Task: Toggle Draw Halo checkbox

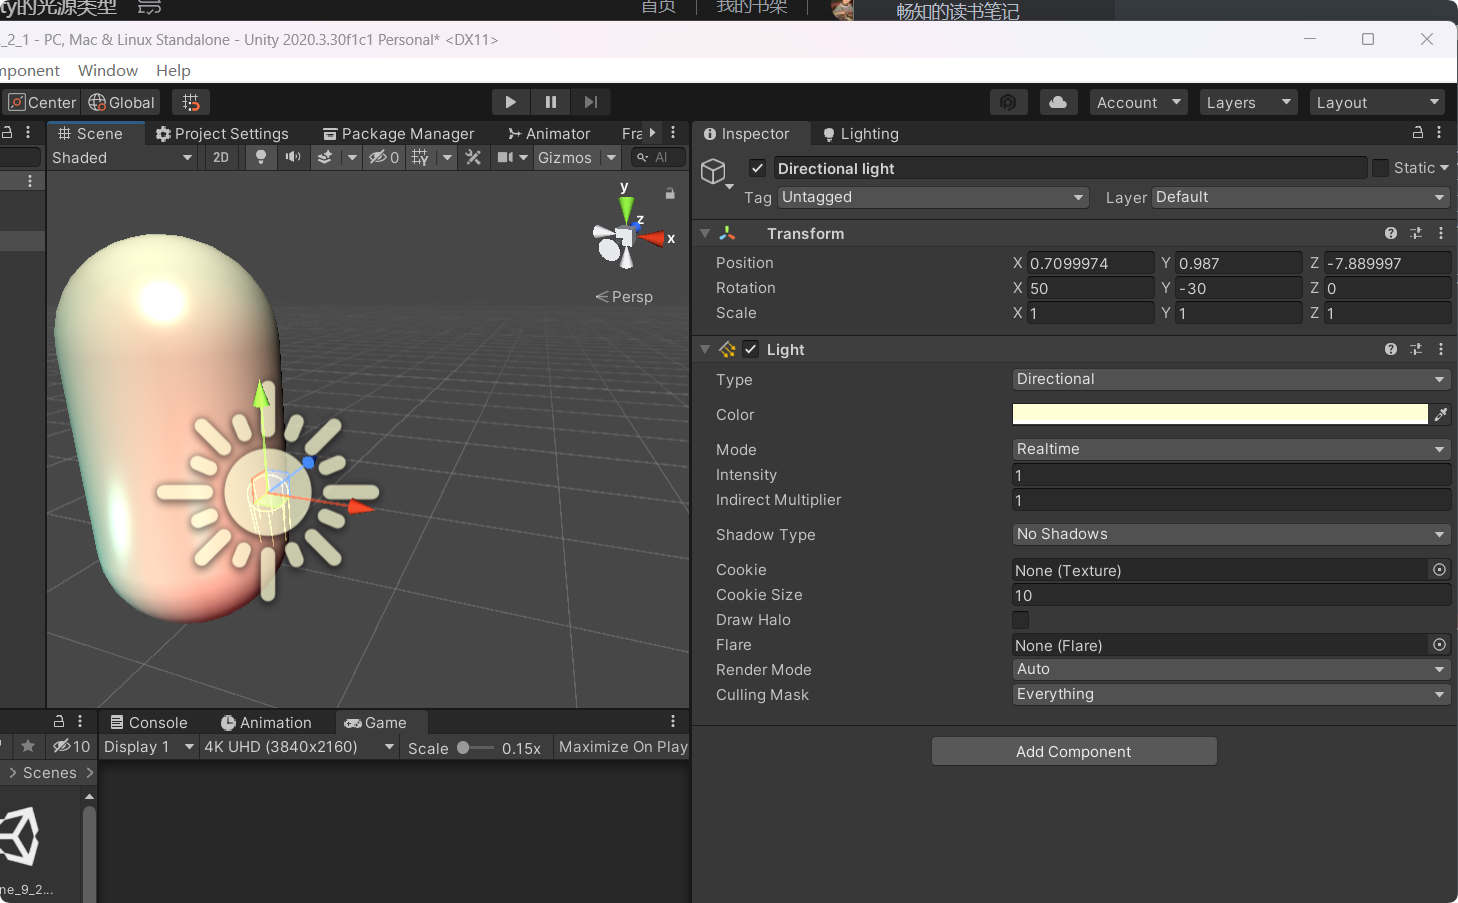Action: [x=1021, y=620]
